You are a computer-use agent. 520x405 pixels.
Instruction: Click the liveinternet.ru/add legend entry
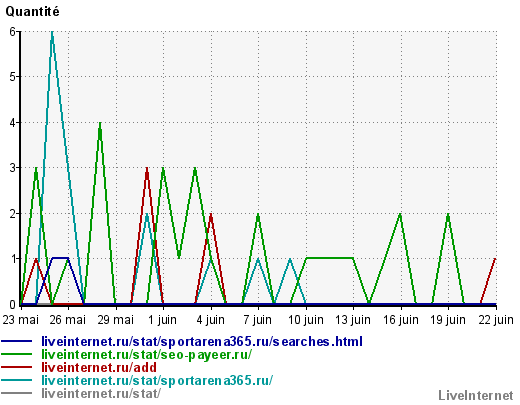tap(99, 367)
